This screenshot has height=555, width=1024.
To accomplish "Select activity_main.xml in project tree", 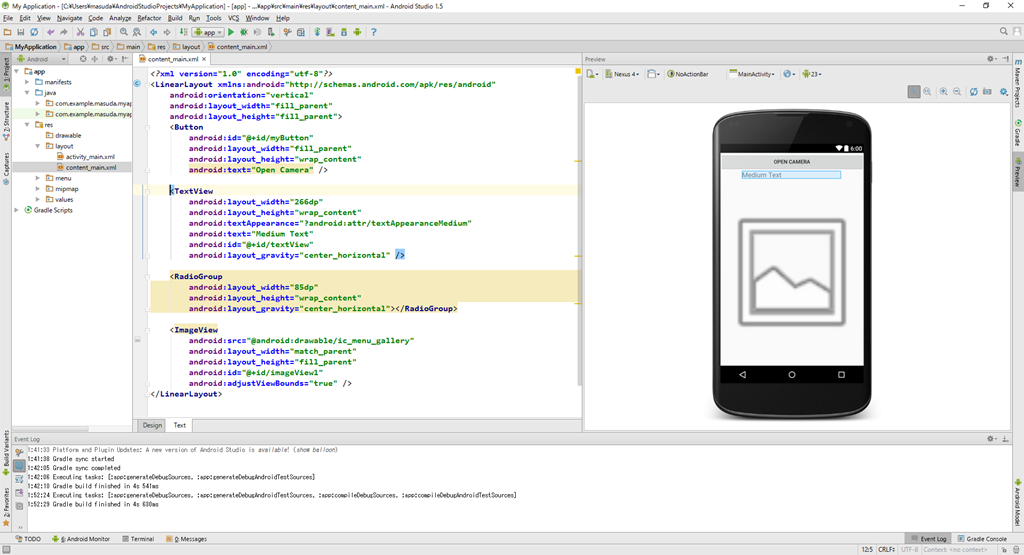I will tap(90, 157).
